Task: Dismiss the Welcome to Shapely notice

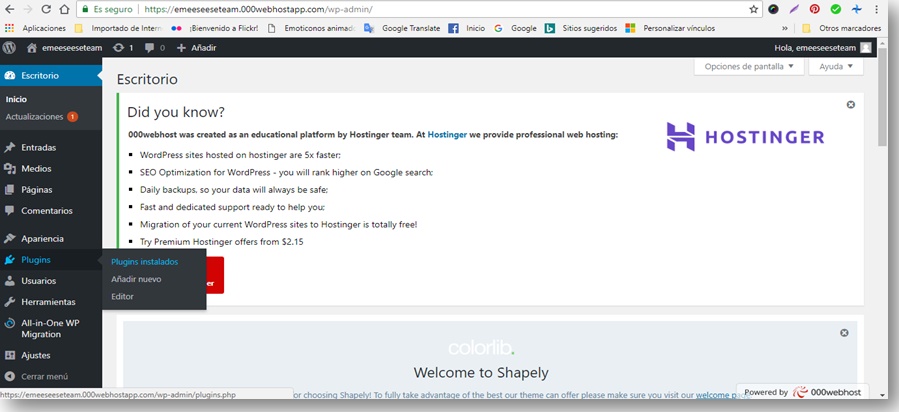Action: tap(844, 333)
